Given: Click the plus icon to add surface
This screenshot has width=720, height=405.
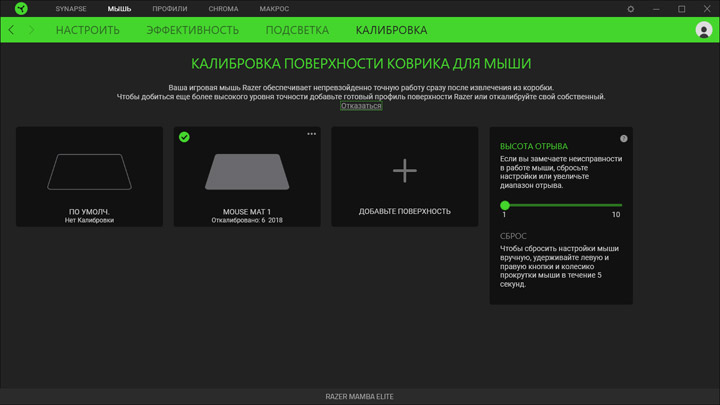Looking at the screenshot, I should pyautogui.click(x=405, y=171).
